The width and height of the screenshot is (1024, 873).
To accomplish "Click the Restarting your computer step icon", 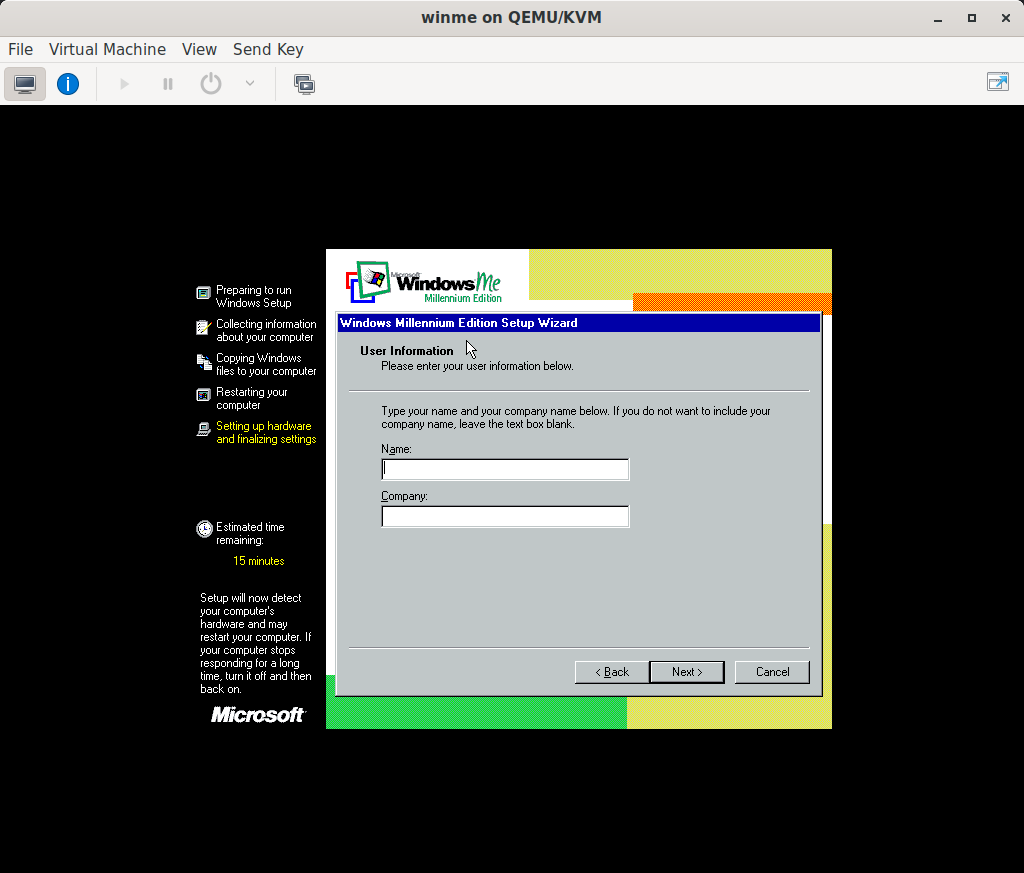I will coord(204,395).
